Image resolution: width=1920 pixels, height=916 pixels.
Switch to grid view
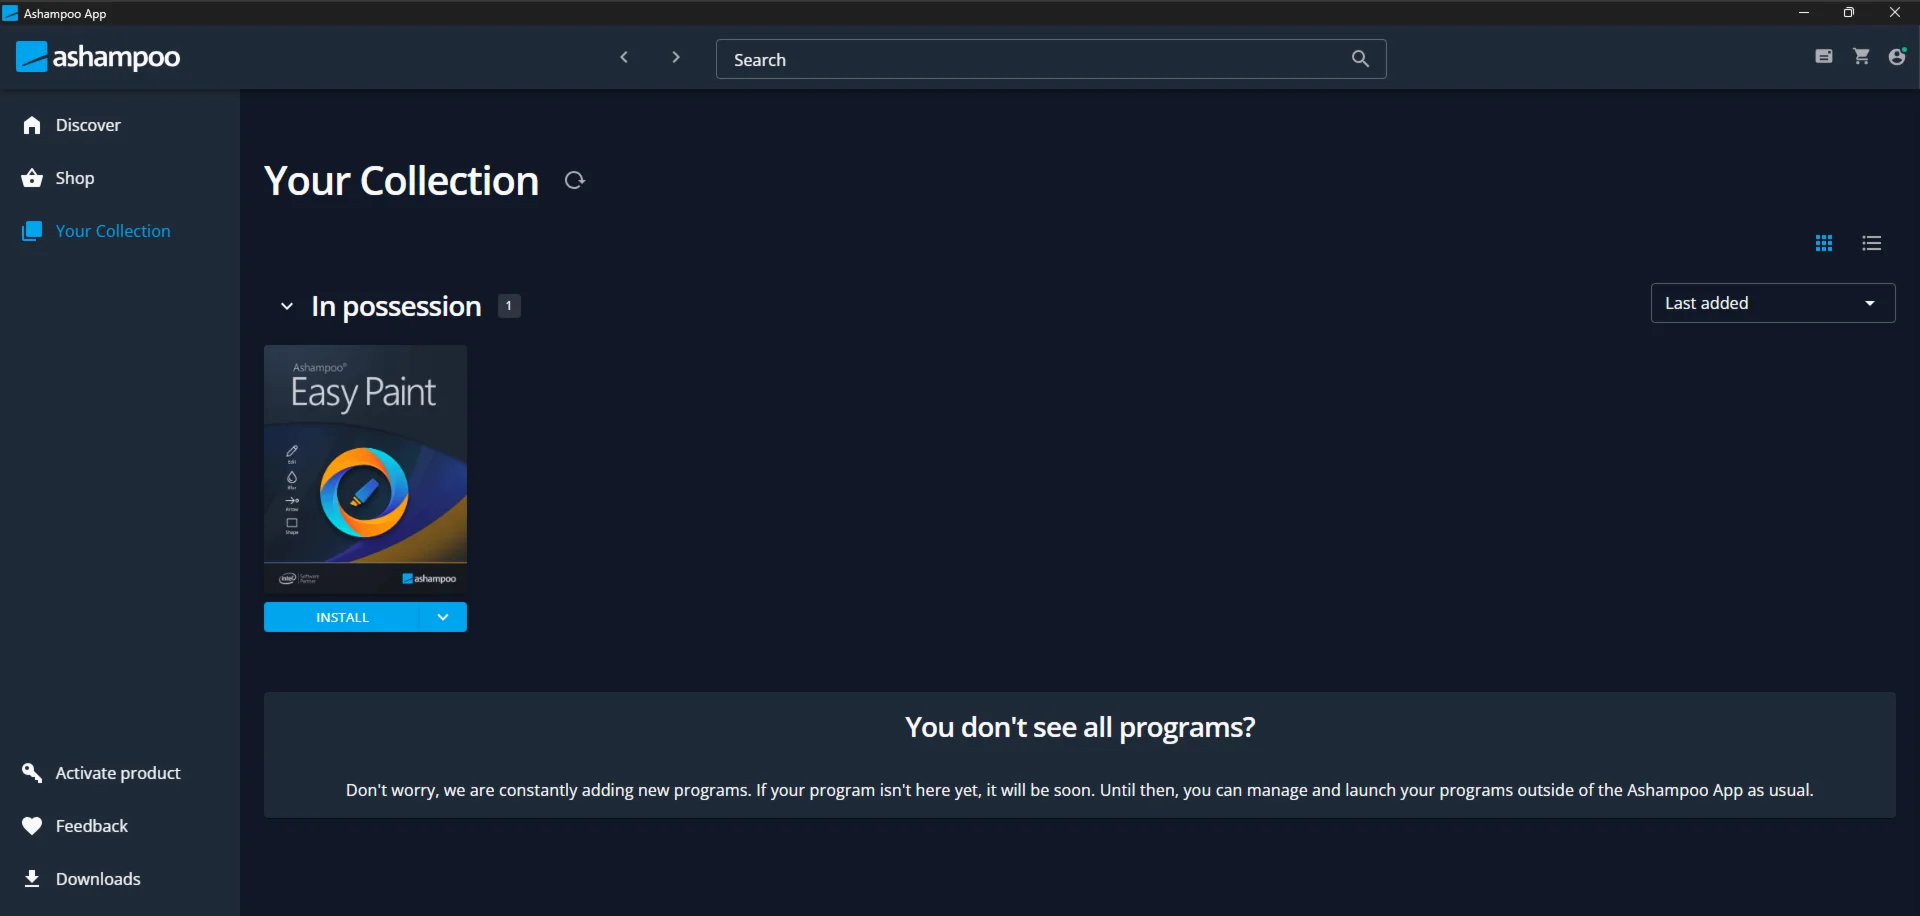pyautogui.click(x=1824, y=243)
